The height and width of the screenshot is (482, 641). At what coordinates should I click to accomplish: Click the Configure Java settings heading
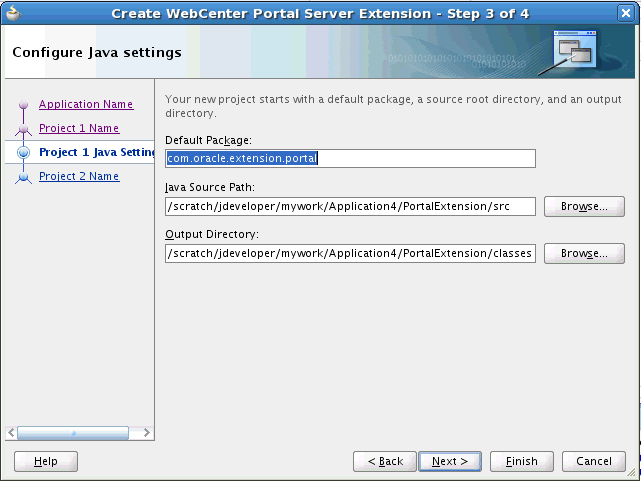click(97, 53)
